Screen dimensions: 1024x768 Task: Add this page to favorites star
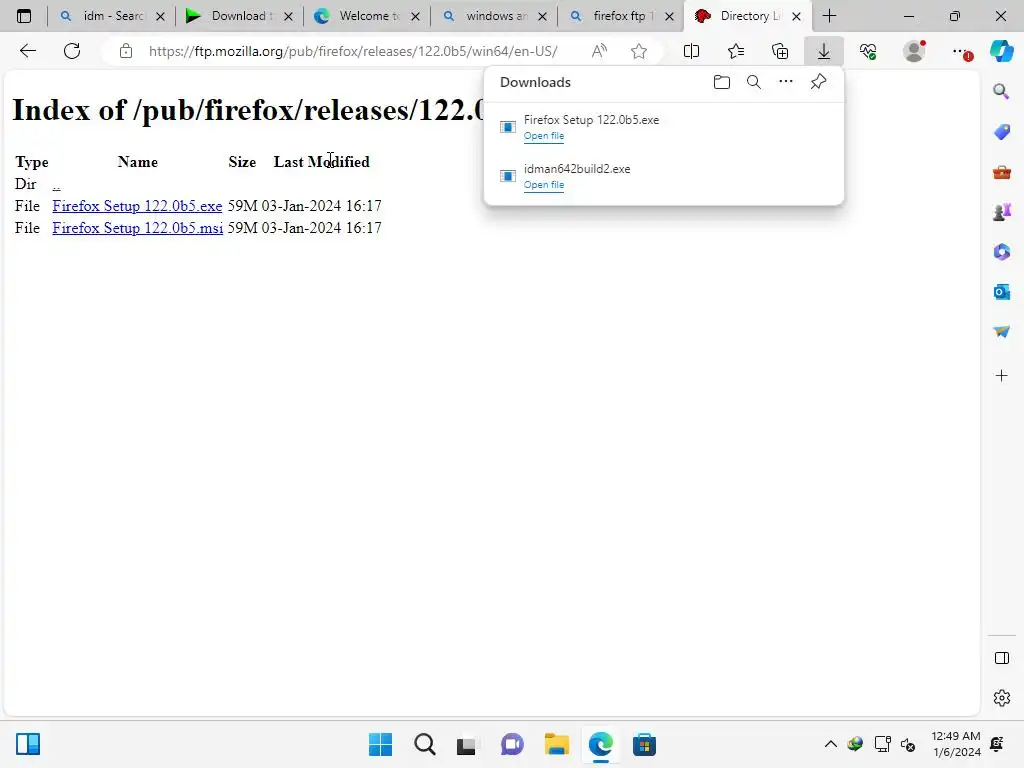(639, 51)
